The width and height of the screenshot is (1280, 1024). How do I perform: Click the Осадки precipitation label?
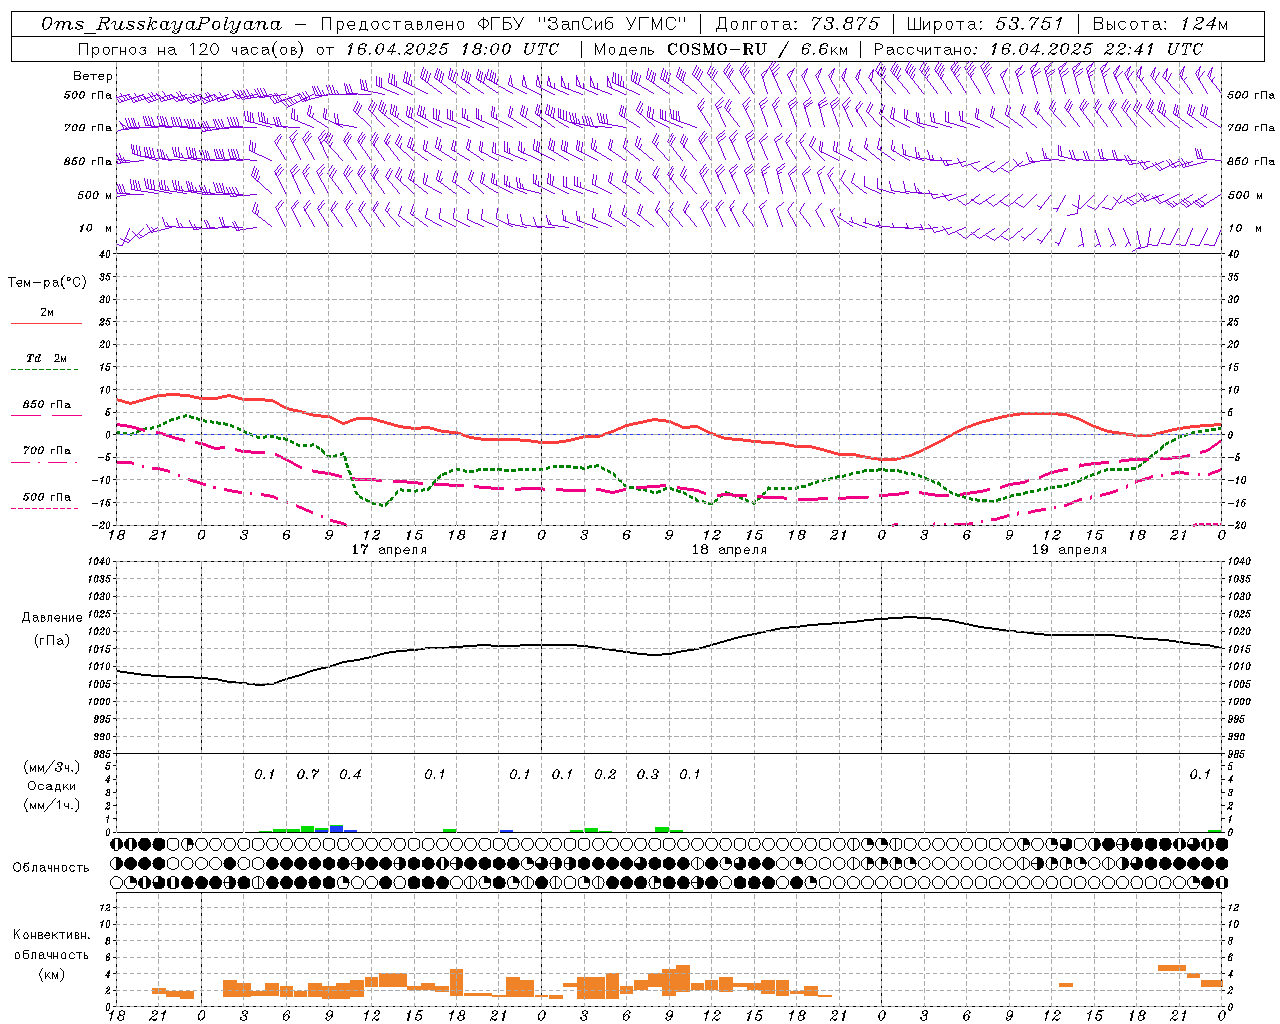pyautogui.click(x=52, y=786)
